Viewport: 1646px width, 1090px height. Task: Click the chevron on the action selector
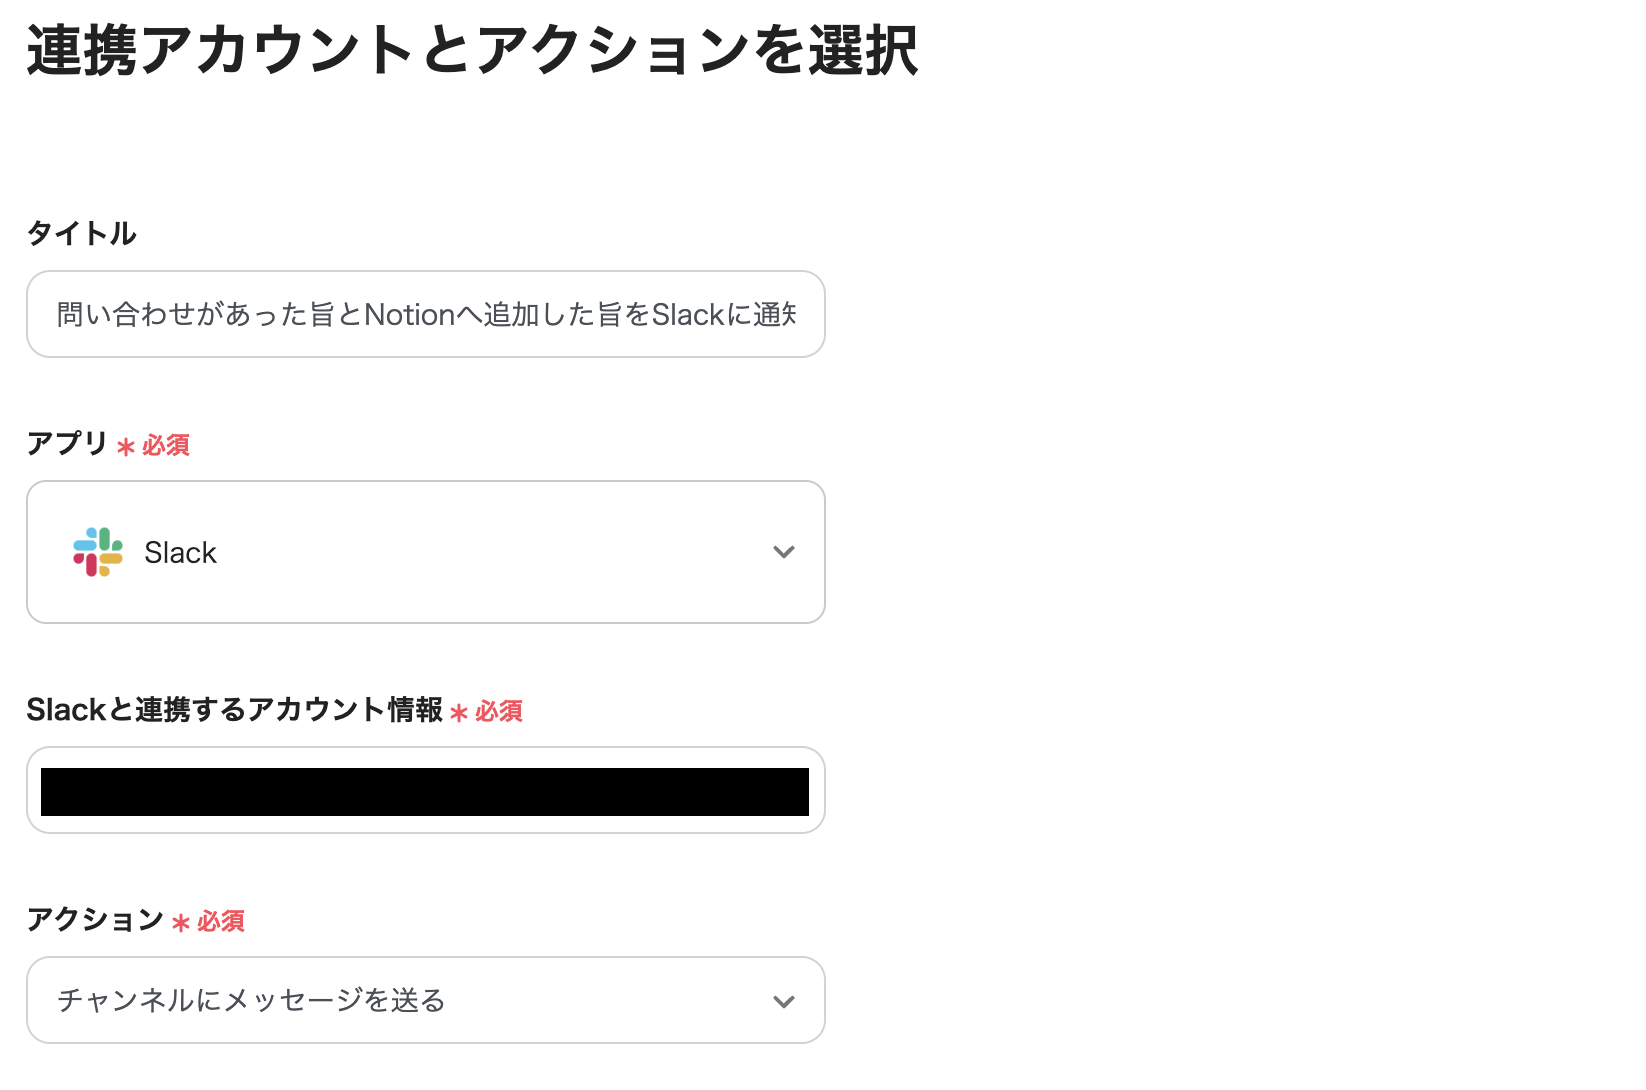[x=784, y=1000]
